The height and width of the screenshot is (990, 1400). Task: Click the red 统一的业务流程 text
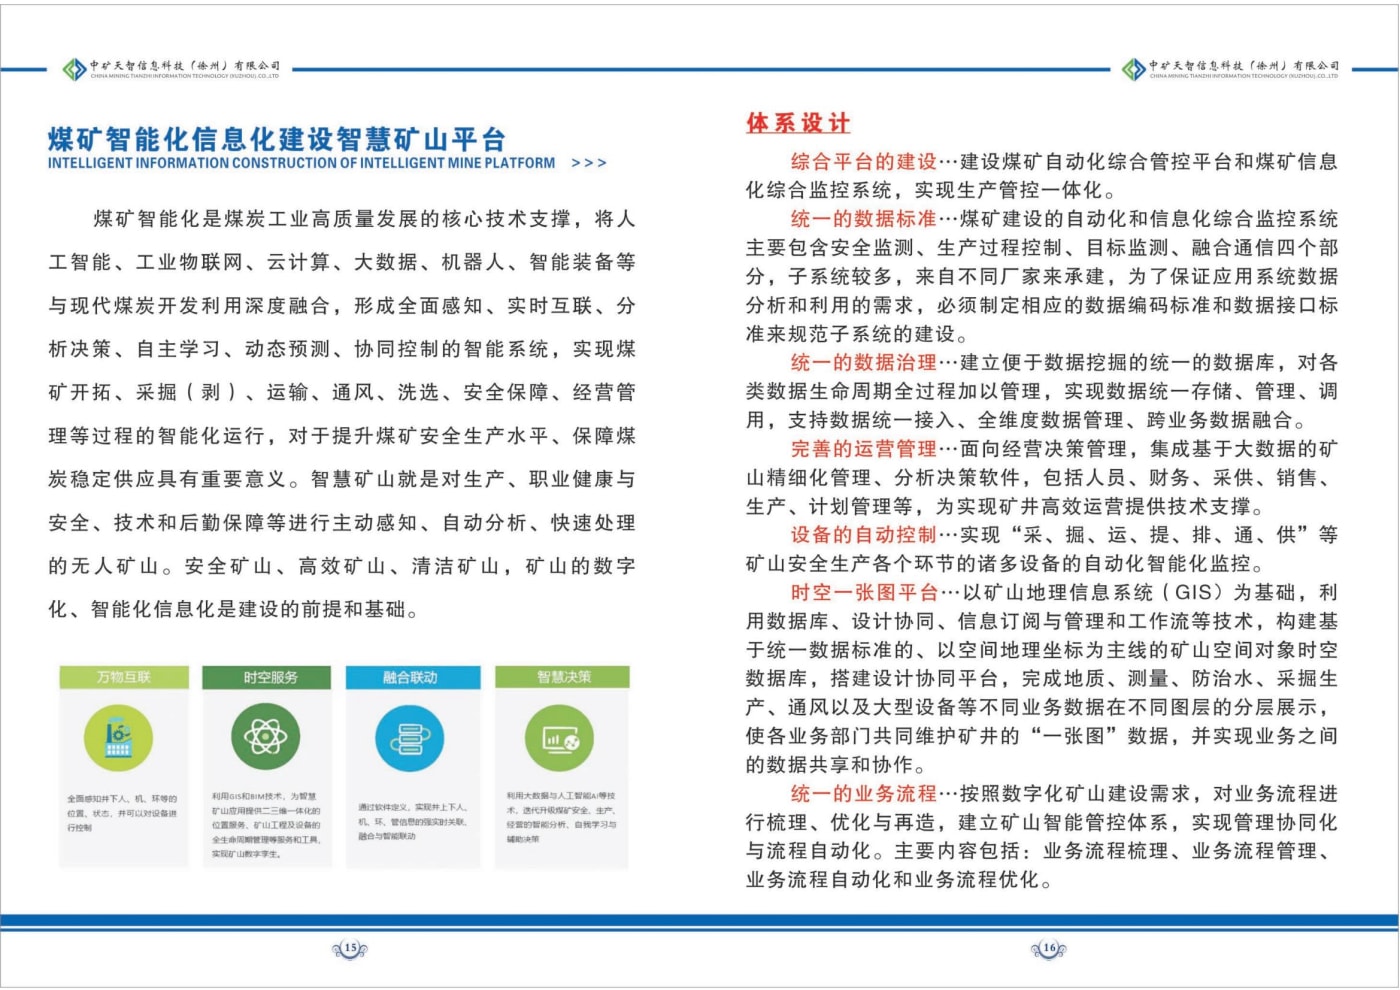click(863, 794)
